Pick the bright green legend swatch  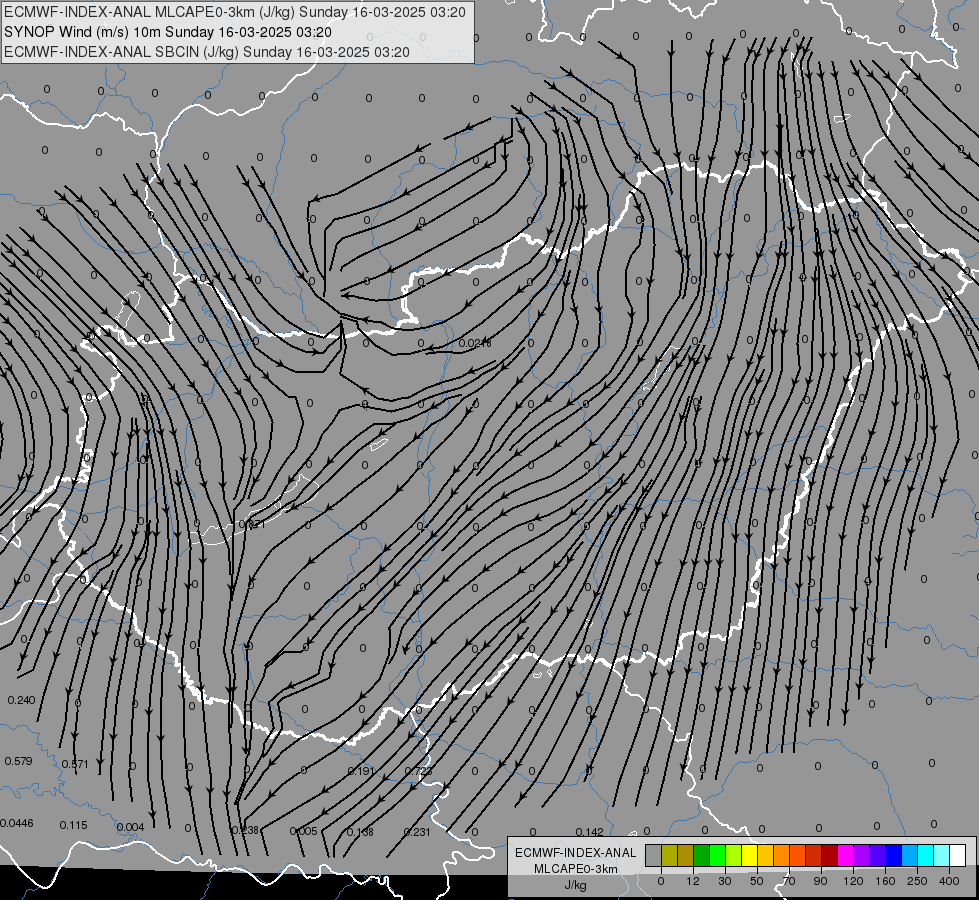click(x=717, y=855)
